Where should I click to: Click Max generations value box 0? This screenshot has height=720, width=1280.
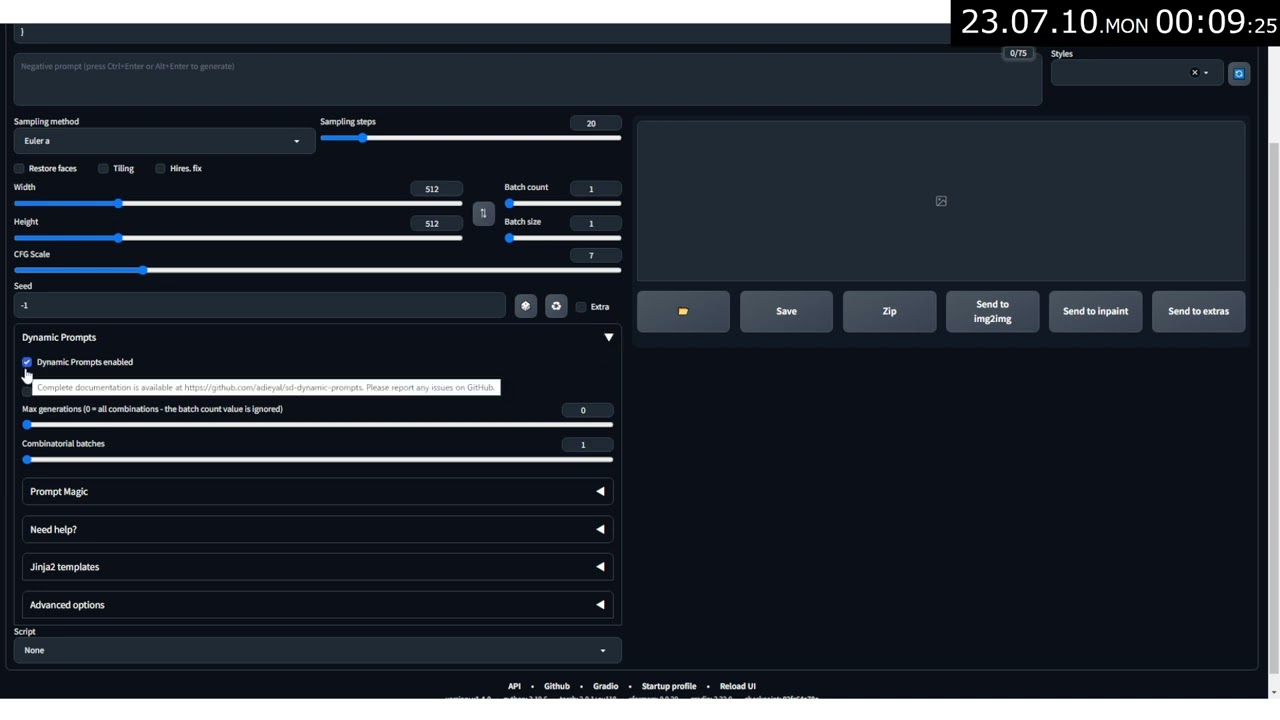pyautogui.click(x=588, y=410)
